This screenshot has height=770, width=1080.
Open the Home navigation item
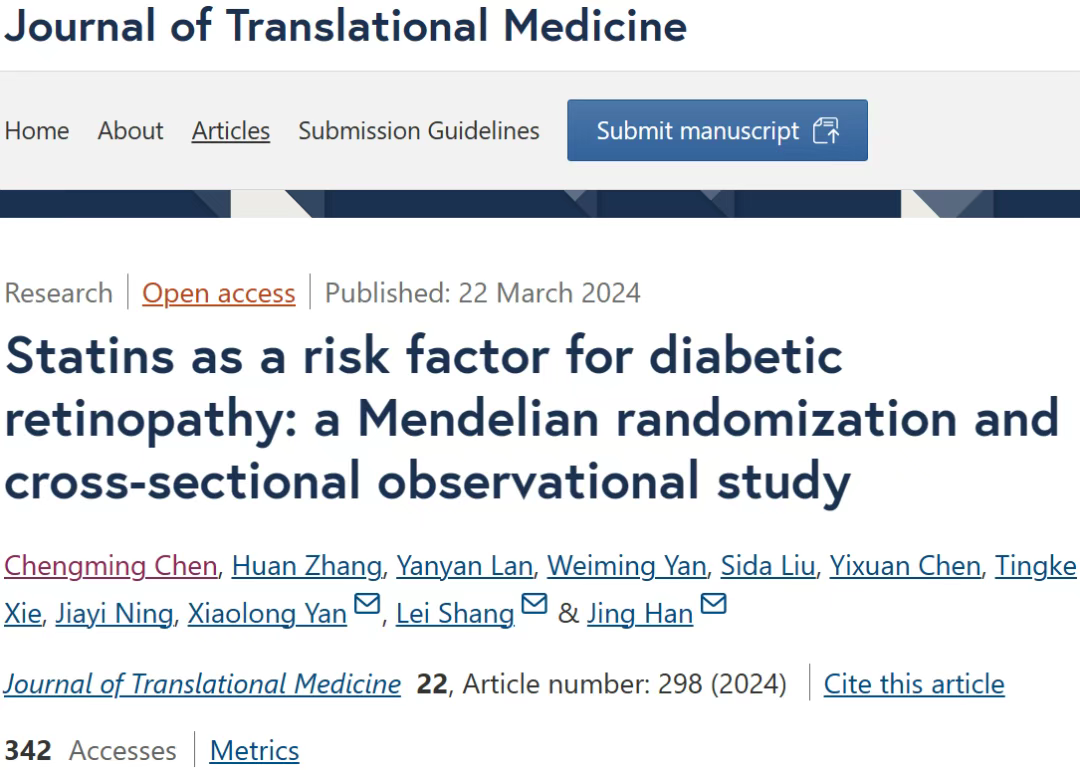37,131
